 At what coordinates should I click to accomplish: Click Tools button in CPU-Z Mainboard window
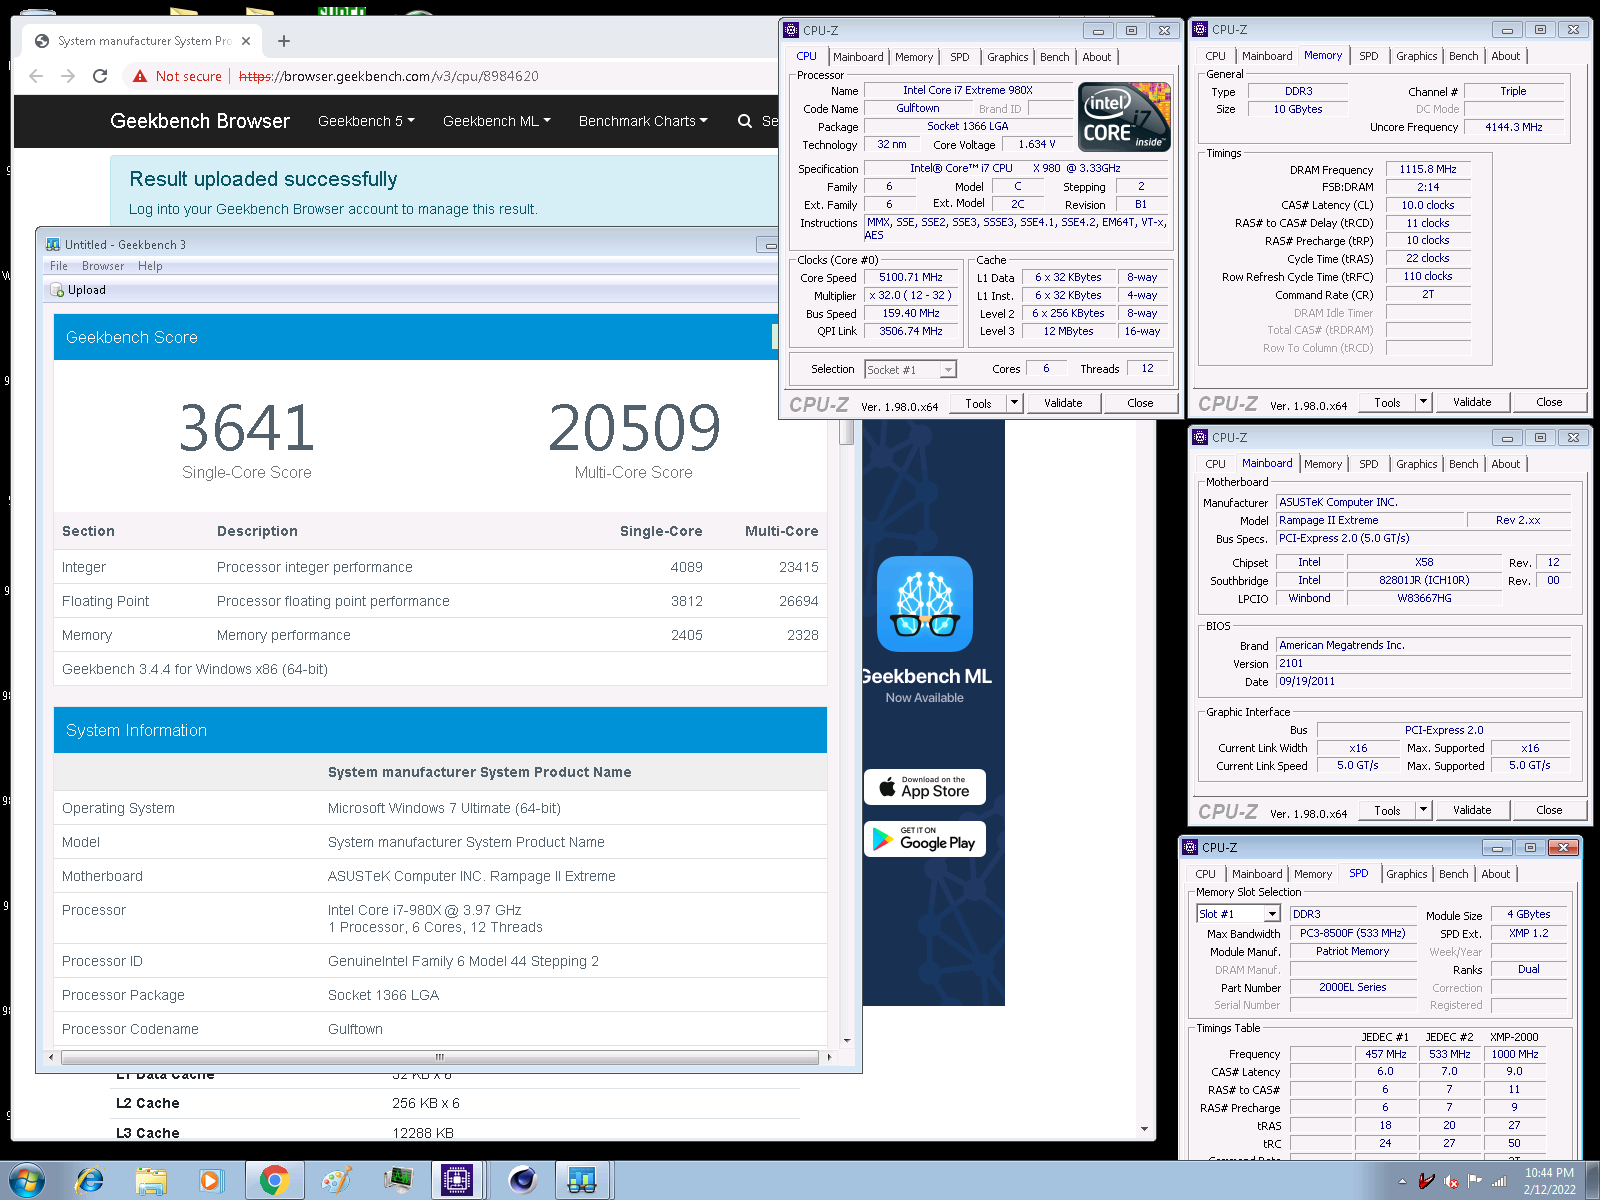coord(1387,810)
